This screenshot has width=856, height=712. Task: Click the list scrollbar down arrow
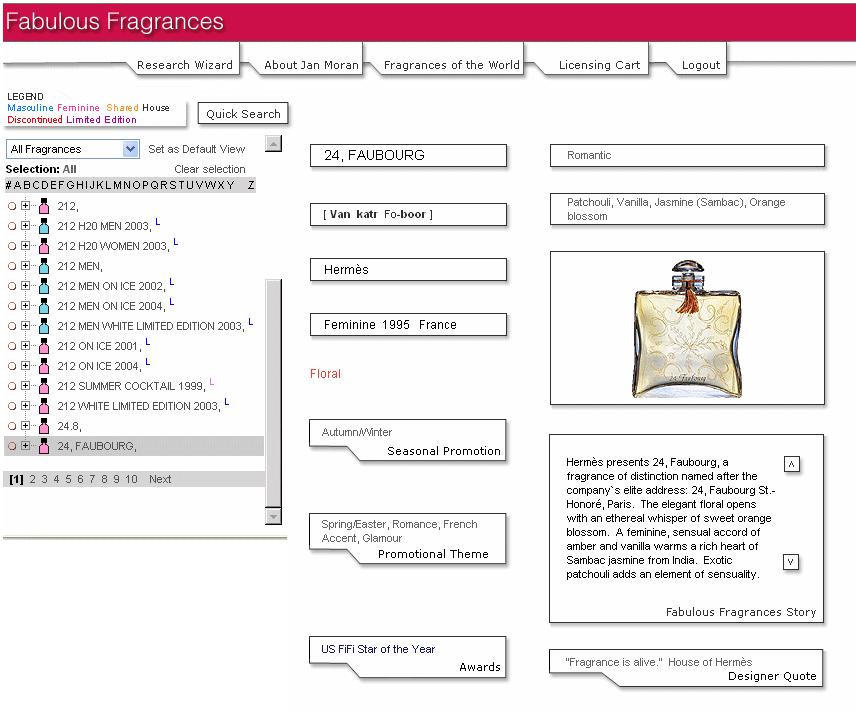[x=273, y=516]
